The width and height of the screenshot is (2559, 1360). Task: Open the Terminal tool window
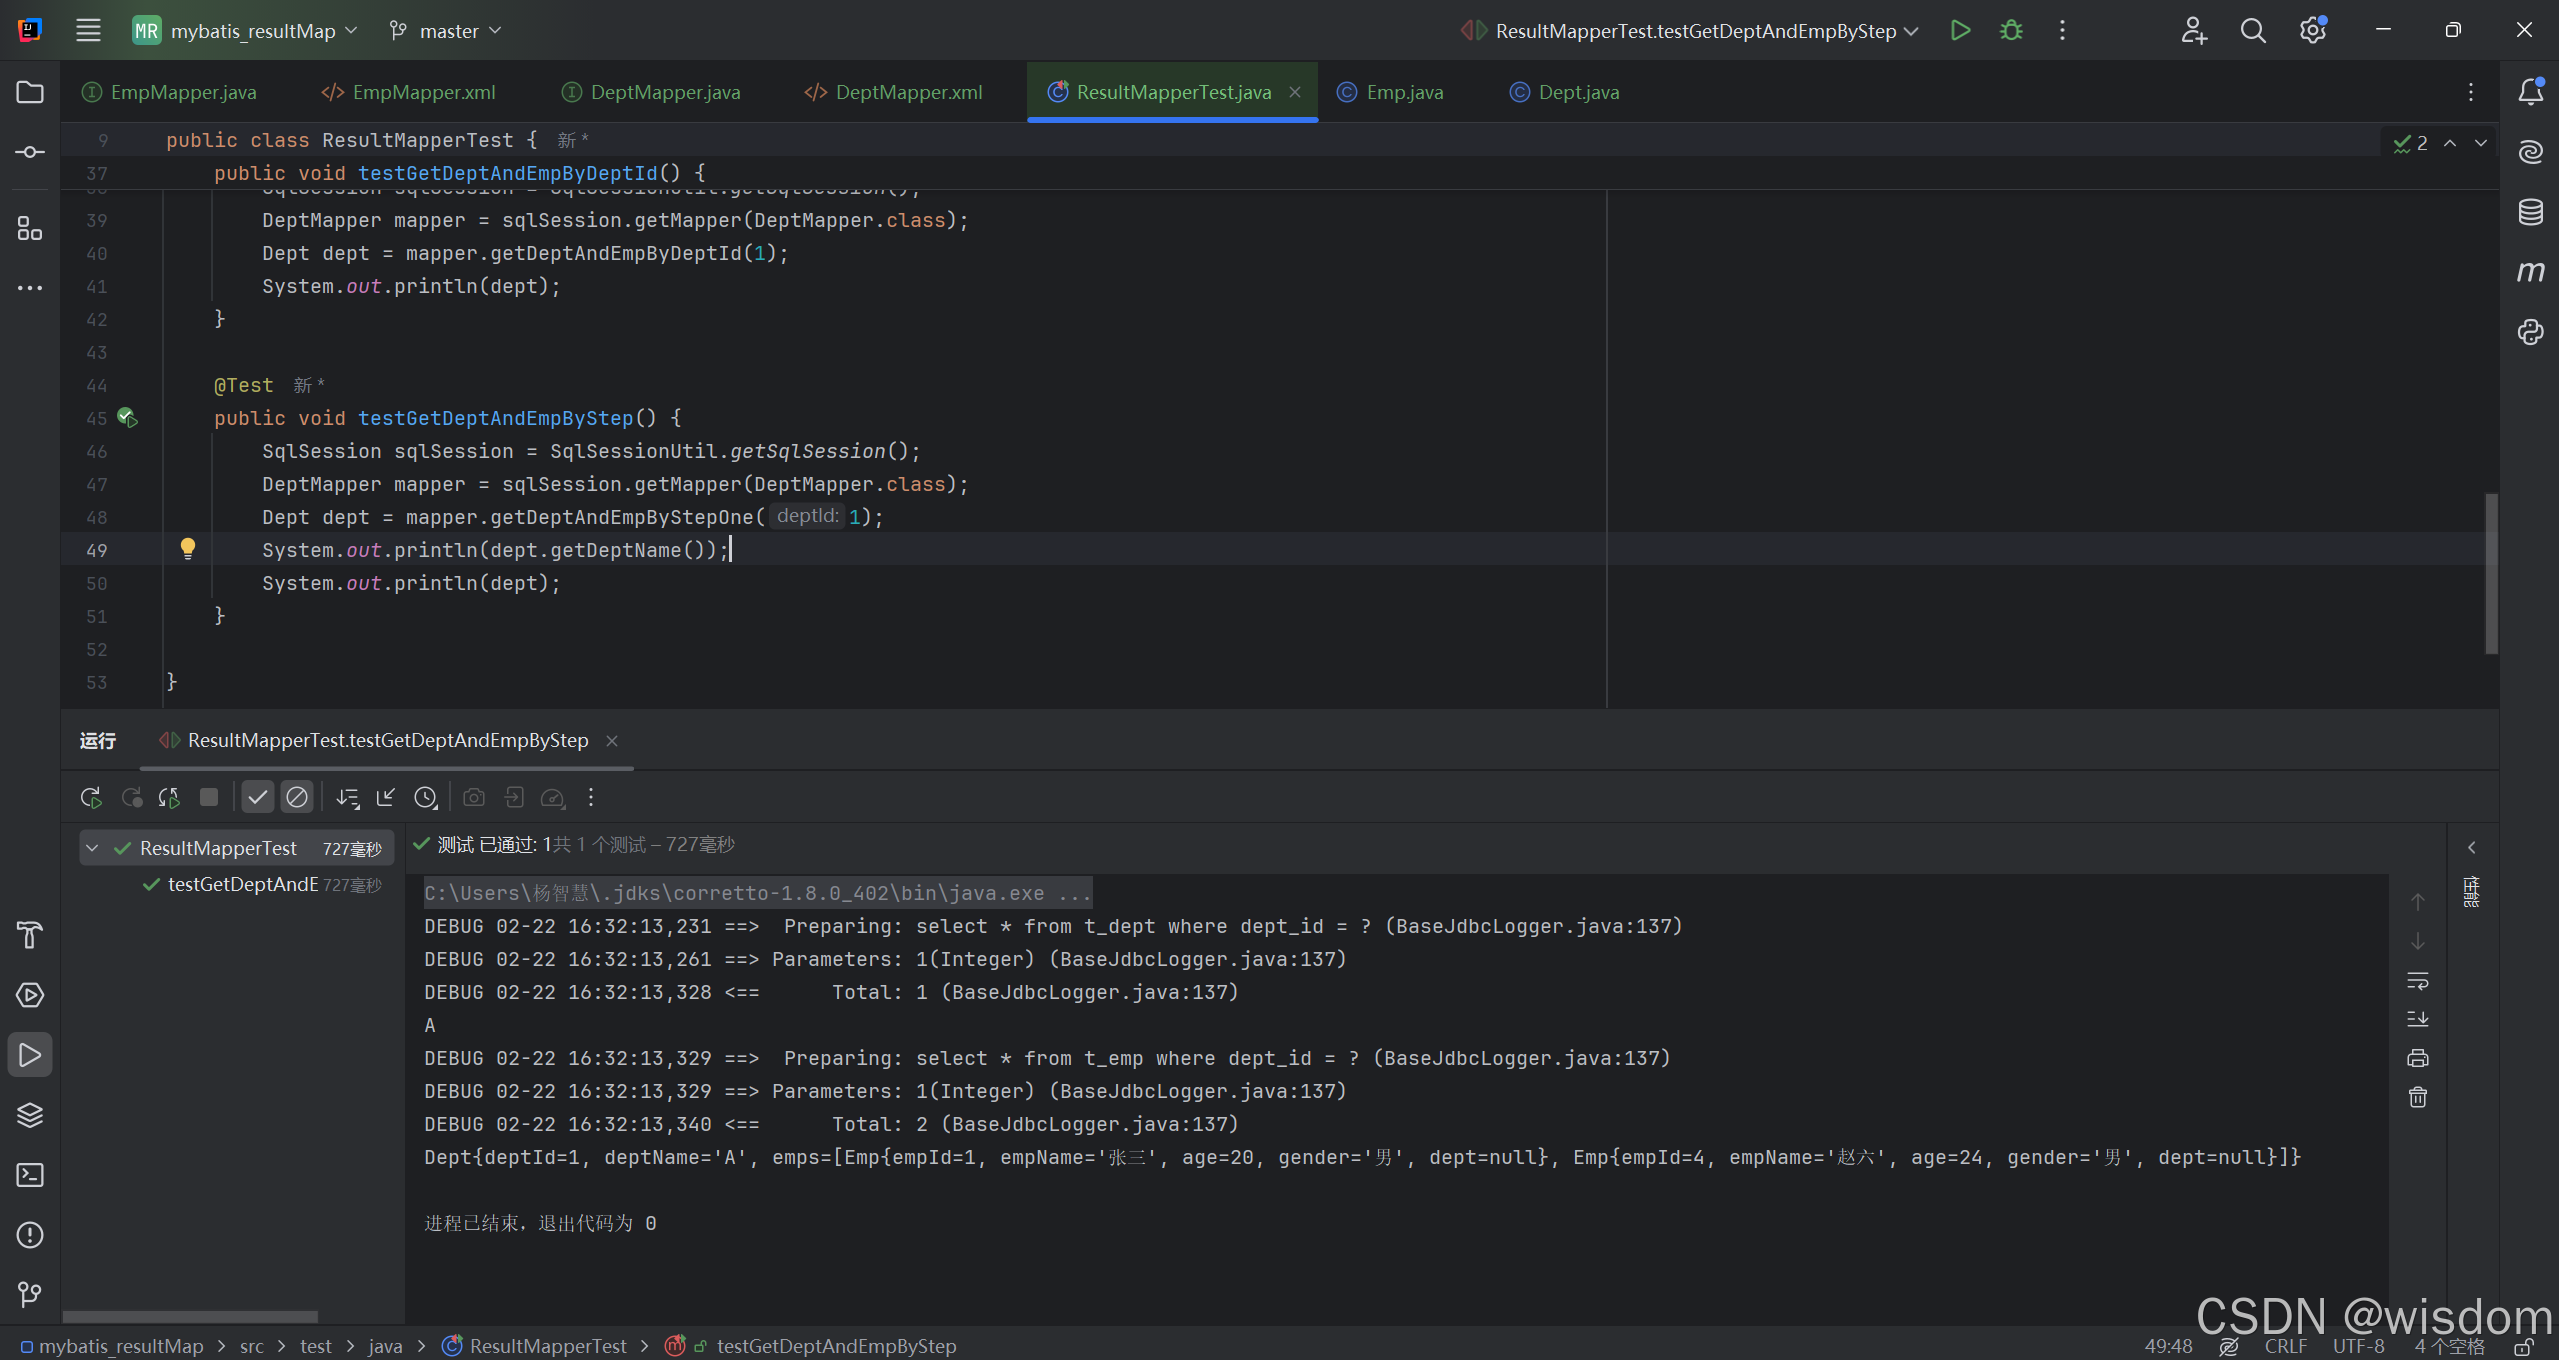click(30, 1175)
